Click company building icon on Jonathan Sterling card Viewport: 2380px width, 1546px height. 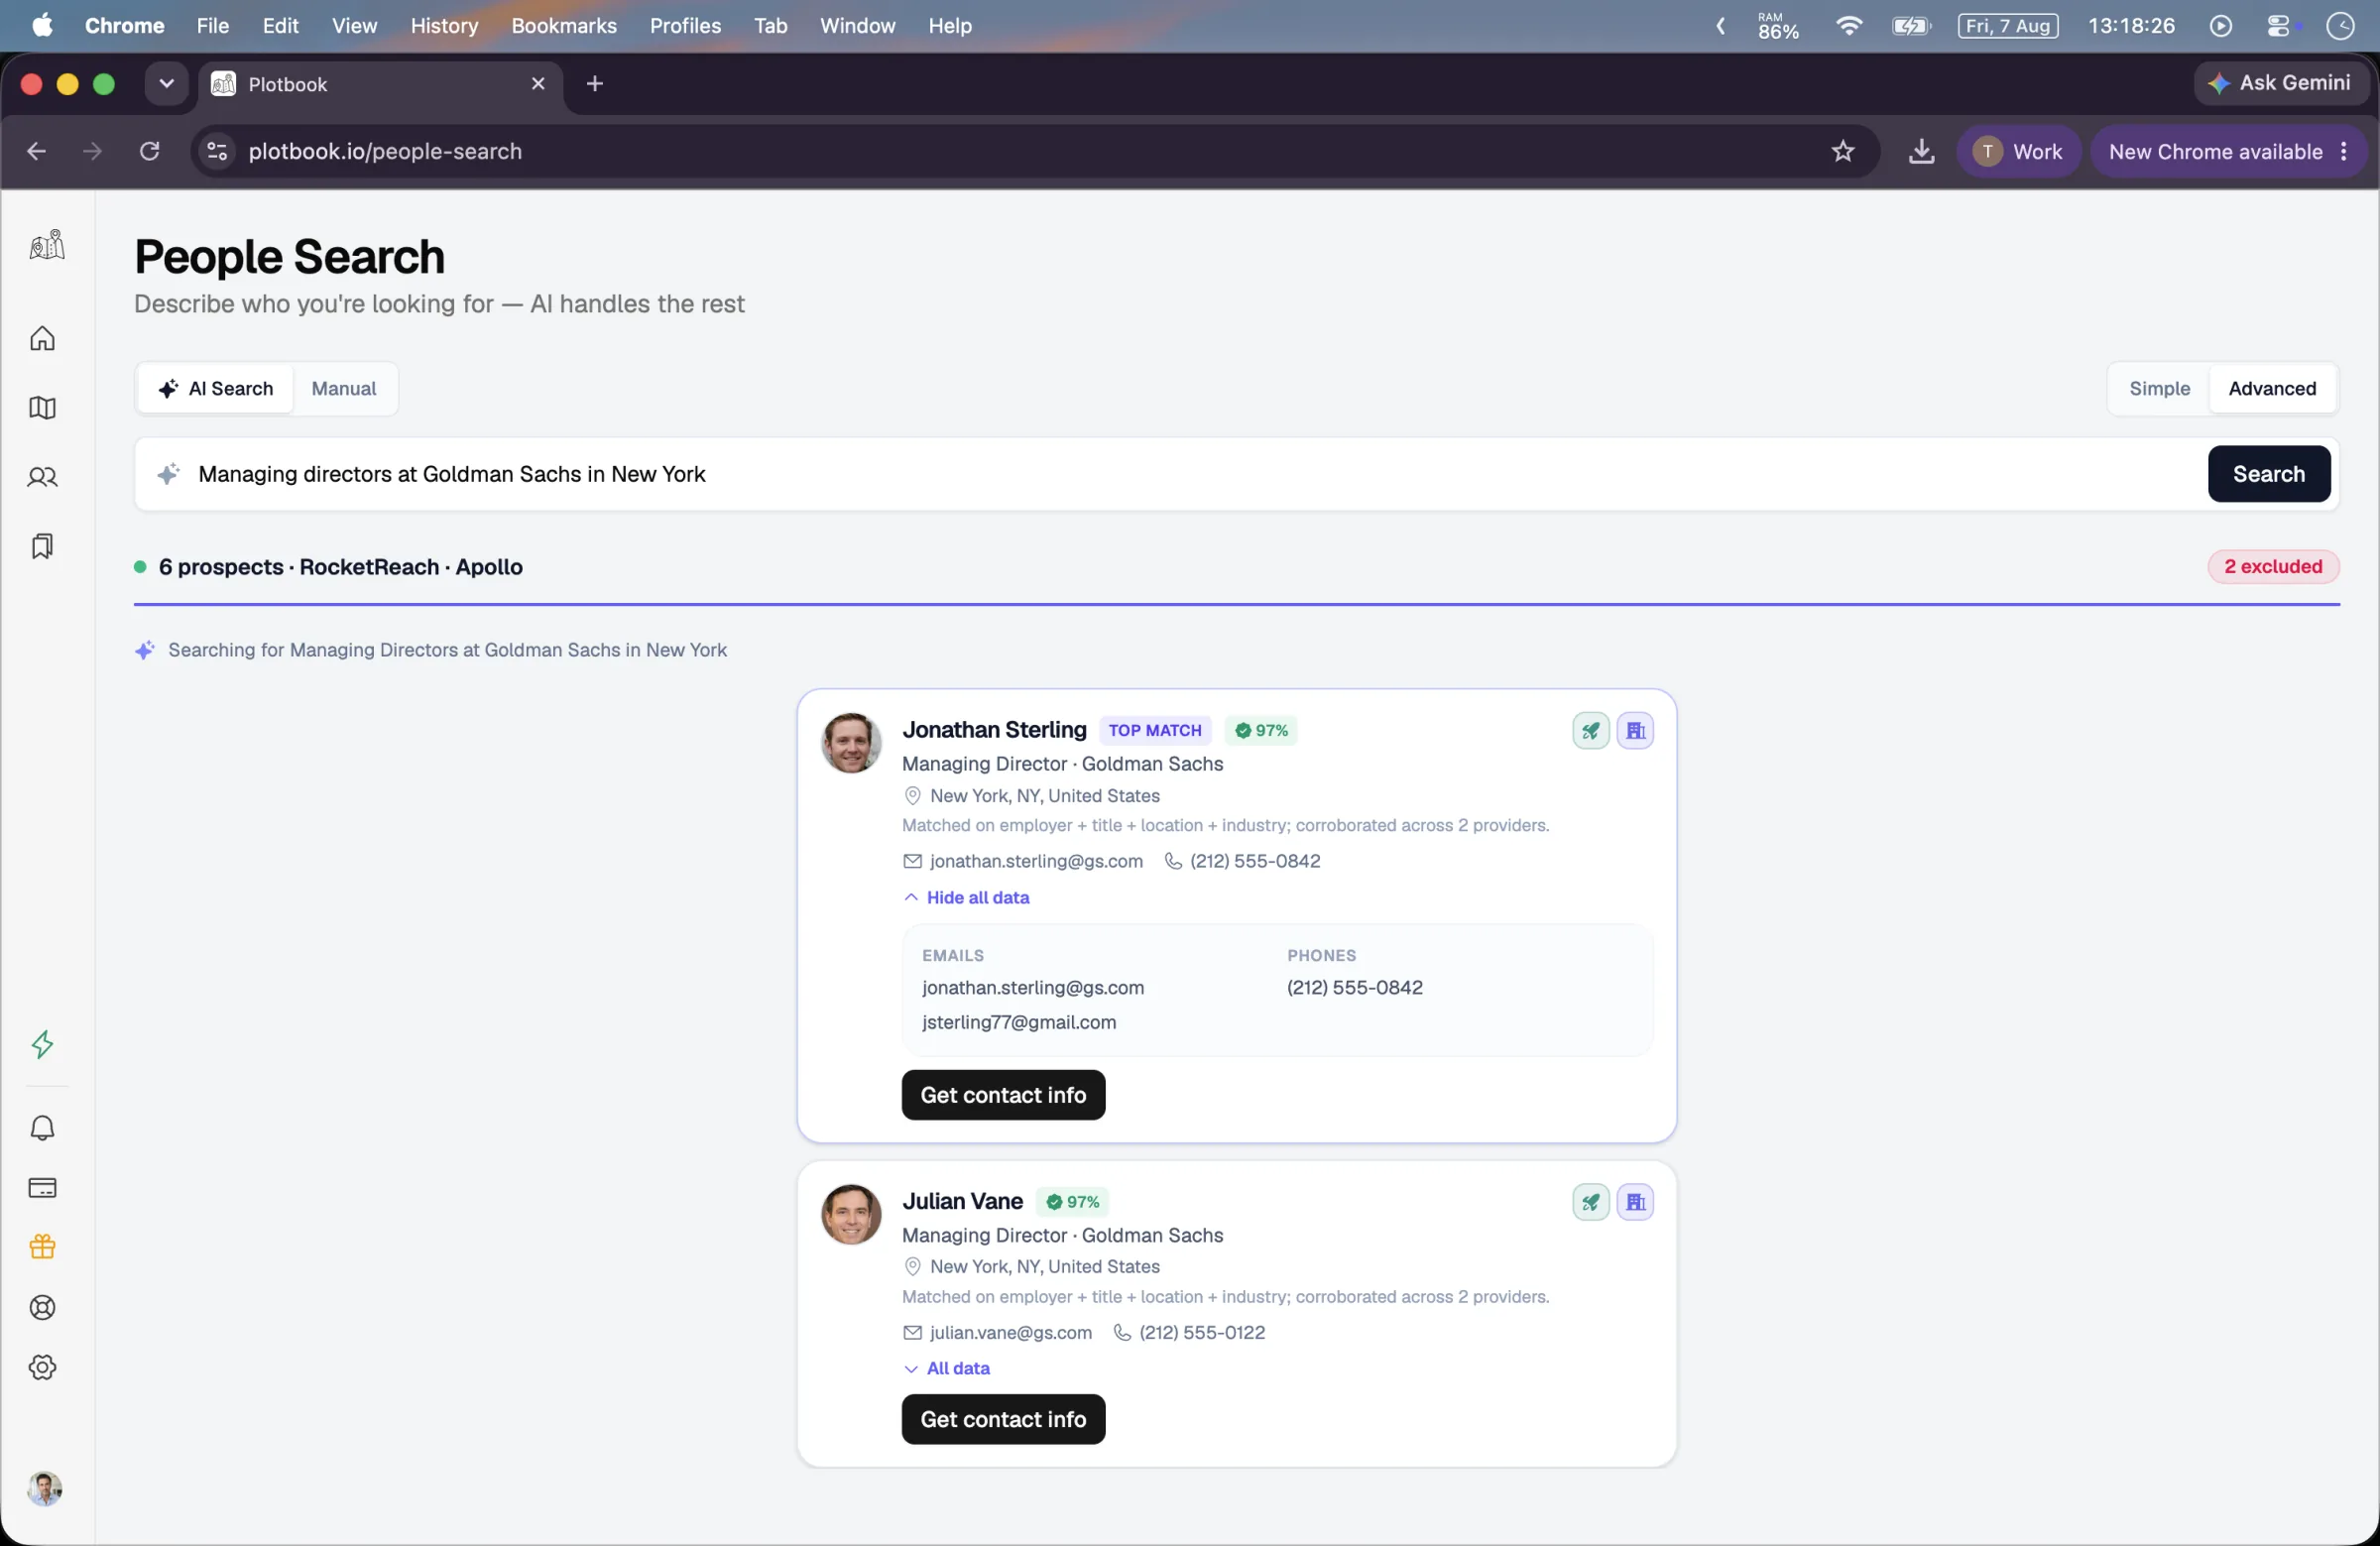pyautogui.click(x=1635, y=731)
